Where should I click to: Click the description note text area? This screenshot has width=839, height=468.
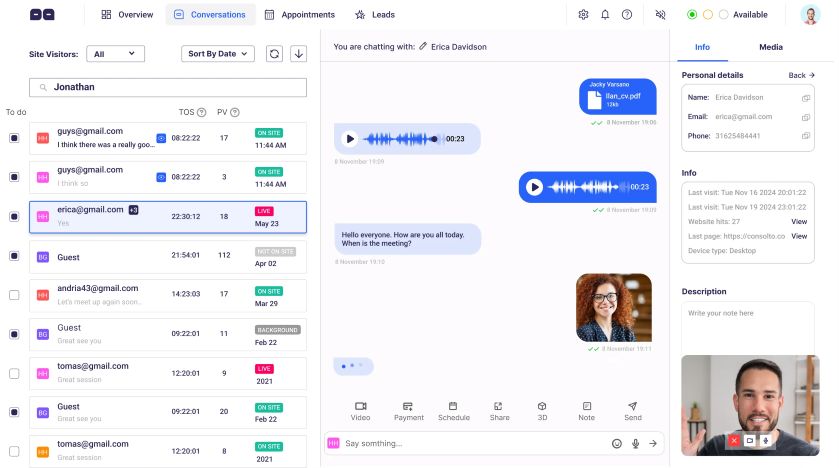tap(748, 326)
